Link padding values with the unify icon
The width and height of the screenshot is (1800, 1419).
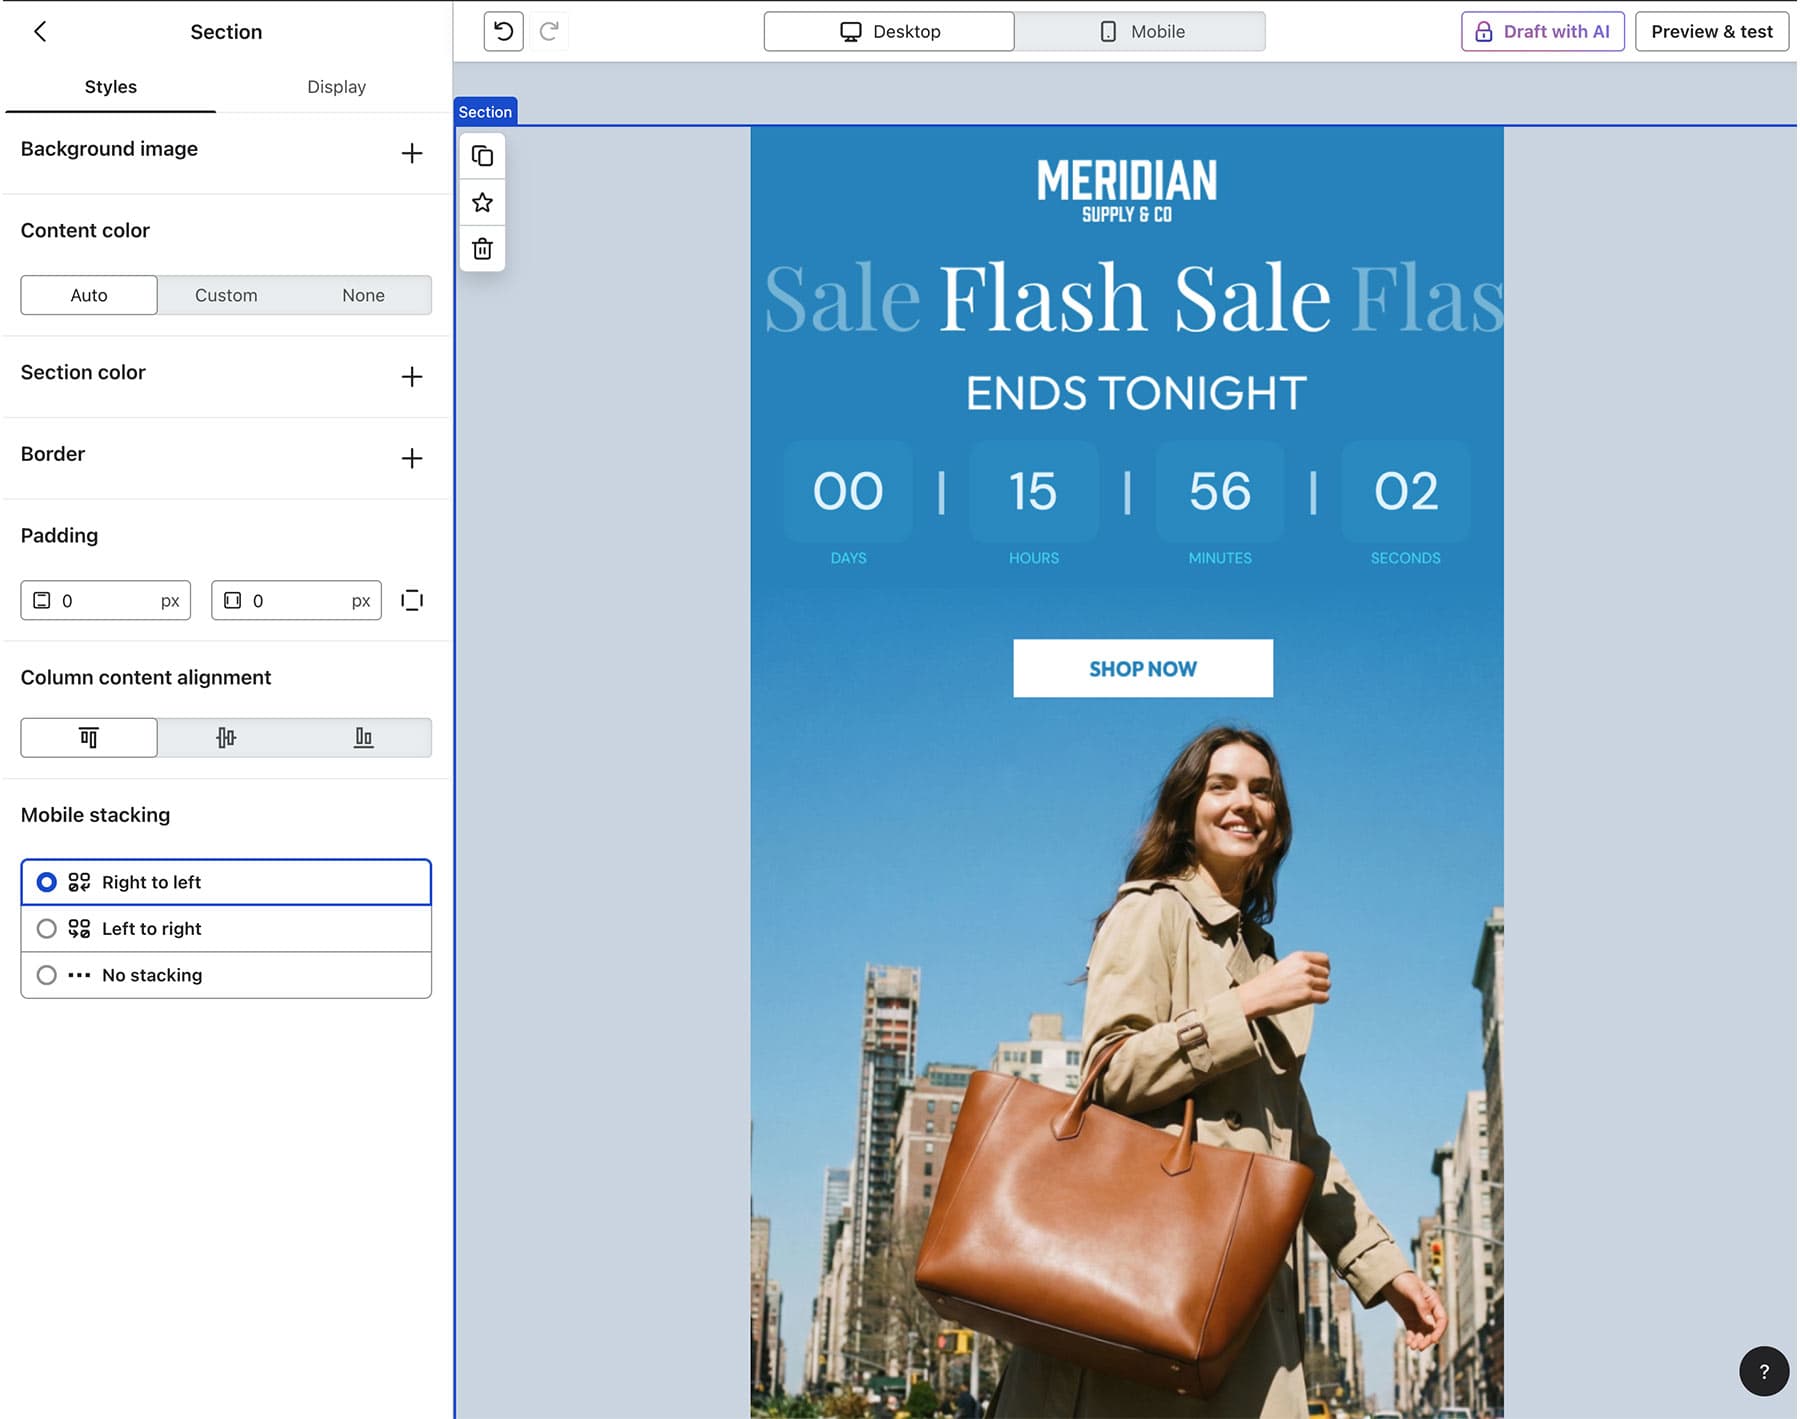411,600
